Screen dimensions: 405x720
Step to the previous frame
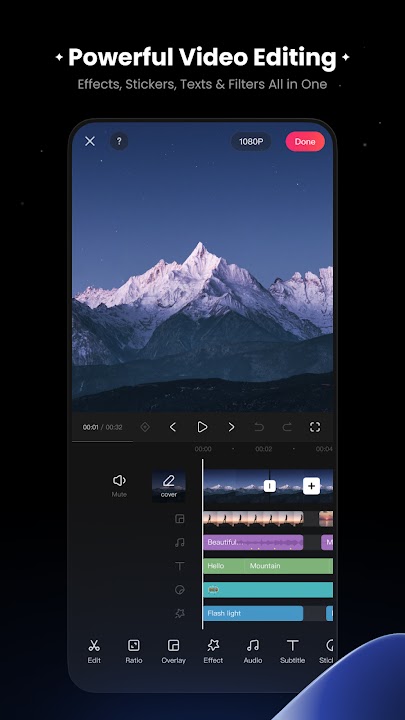click(x=173, y=427)
